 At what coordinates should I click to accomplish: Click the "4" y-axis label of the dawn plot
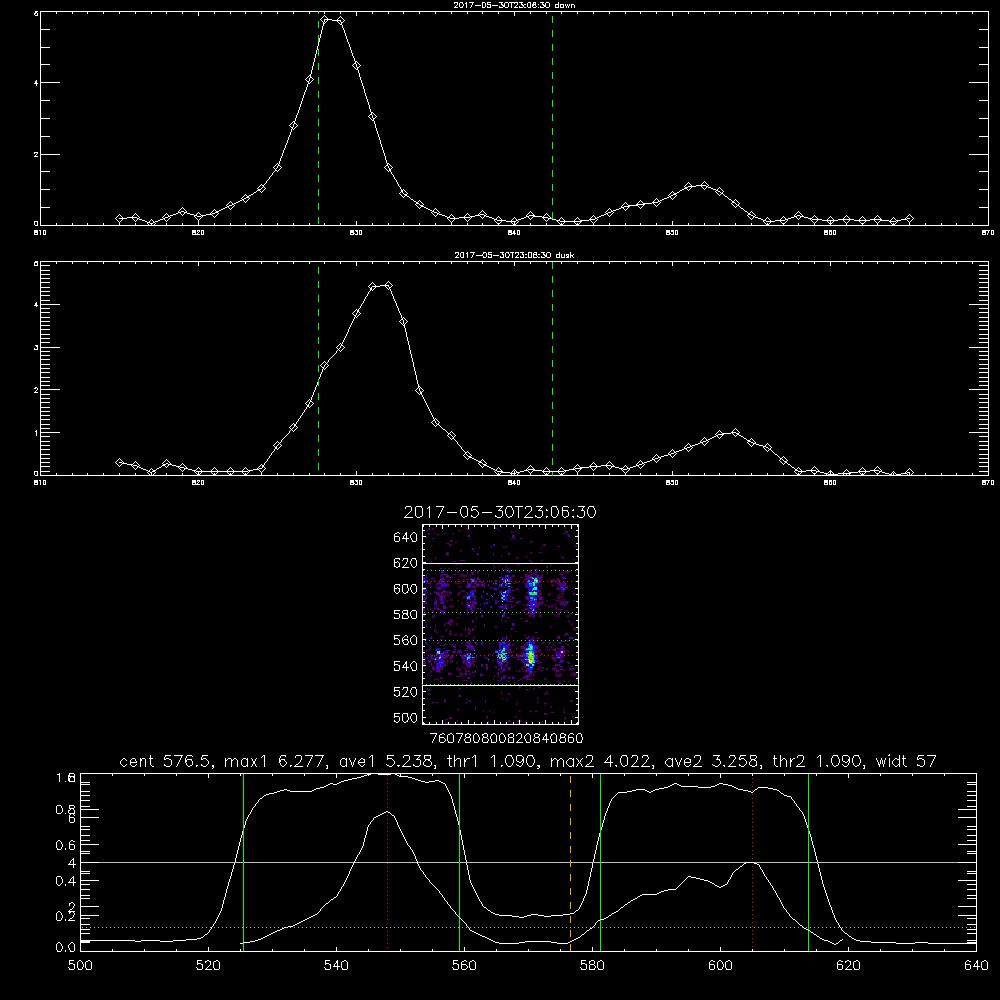tap(36, 83)
